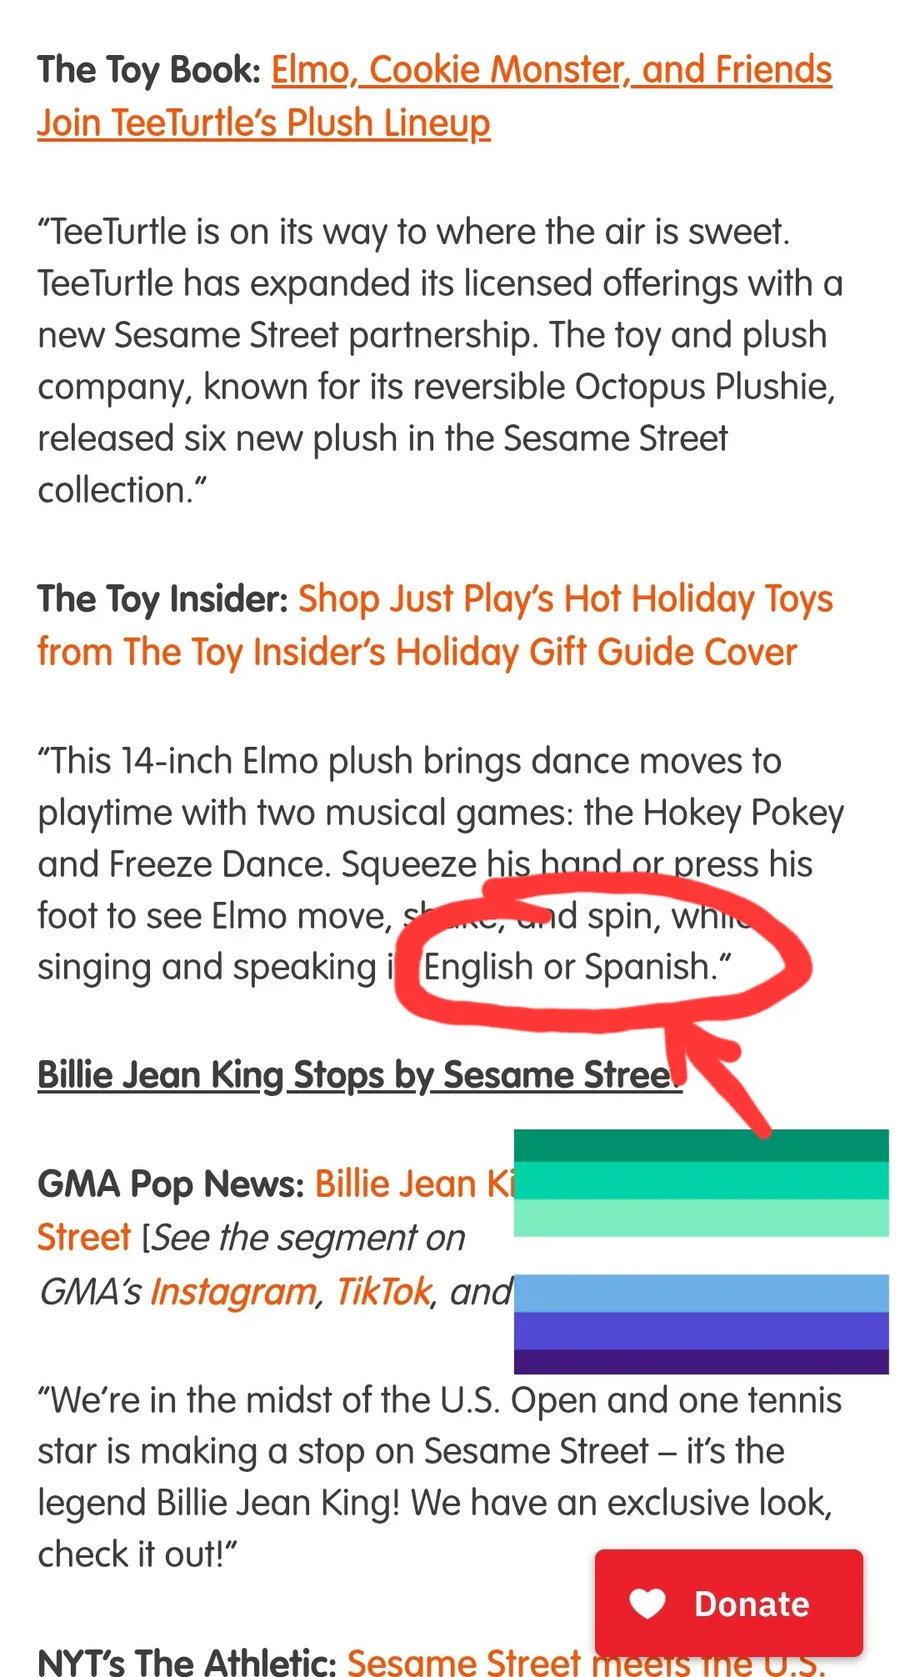Click the dark green flag stripe
900x1677 pixels.
tap(701, 1146)
